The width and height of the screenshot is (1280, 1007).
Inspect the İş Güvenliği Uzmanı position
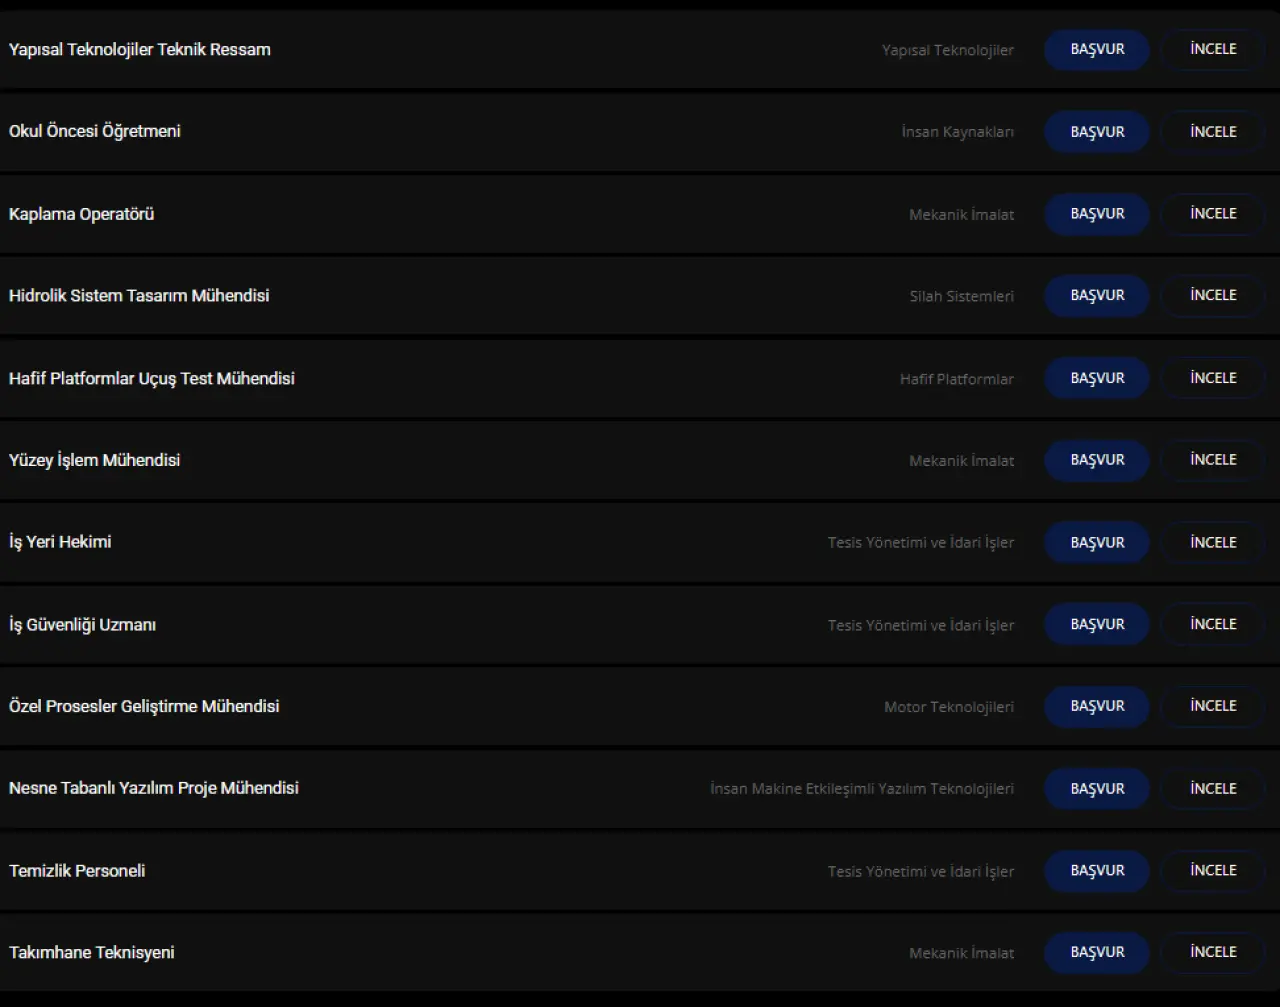point(1213,624)
